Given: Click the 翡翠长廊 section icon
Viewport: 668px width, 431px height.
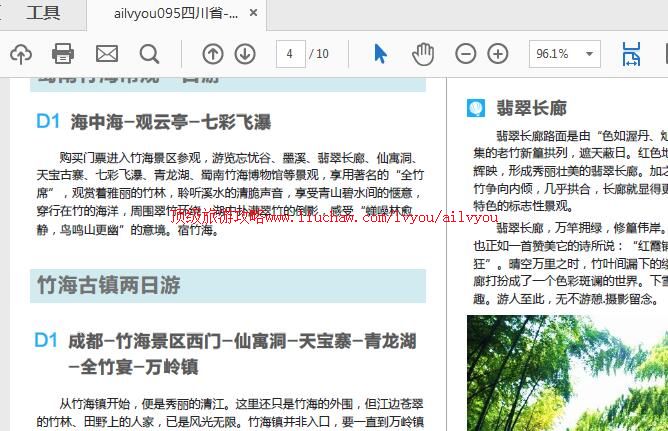Looking at the screenshot, I should (x=477, y=108).
